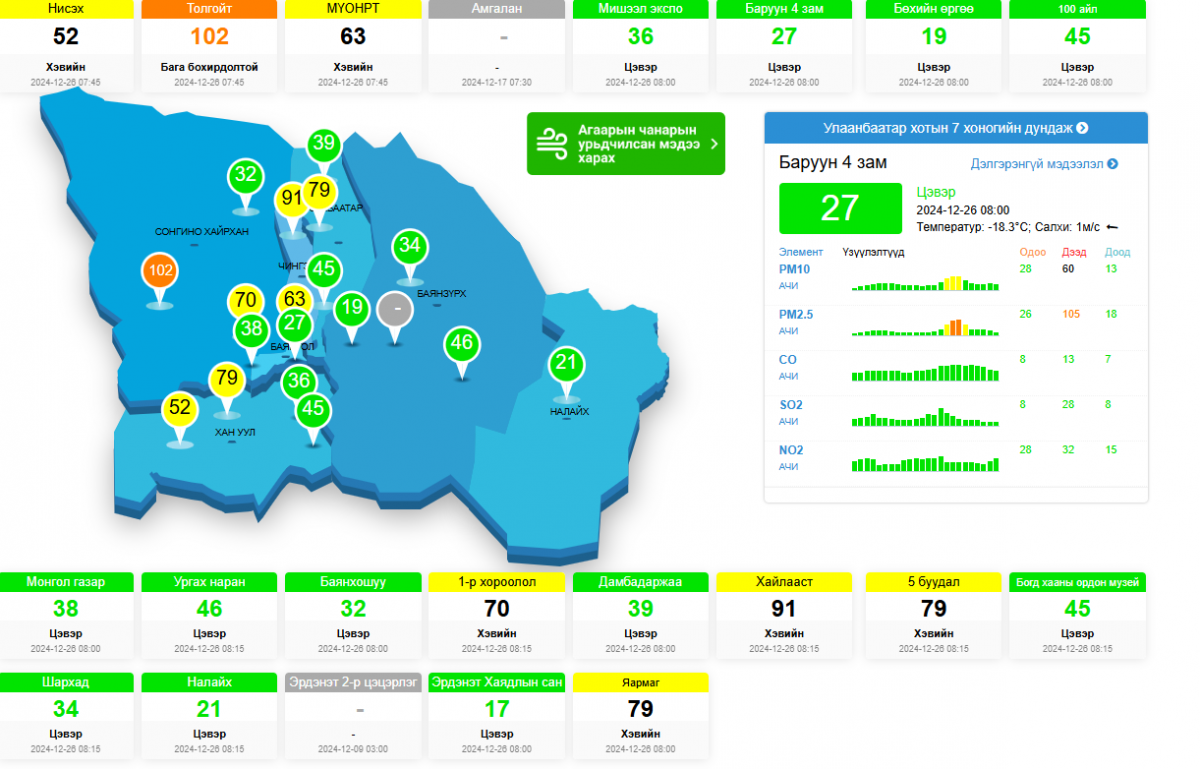Click the orange 102 map marker
The width and height of the screenshot is (1200, 769).
tap(161, 270)
